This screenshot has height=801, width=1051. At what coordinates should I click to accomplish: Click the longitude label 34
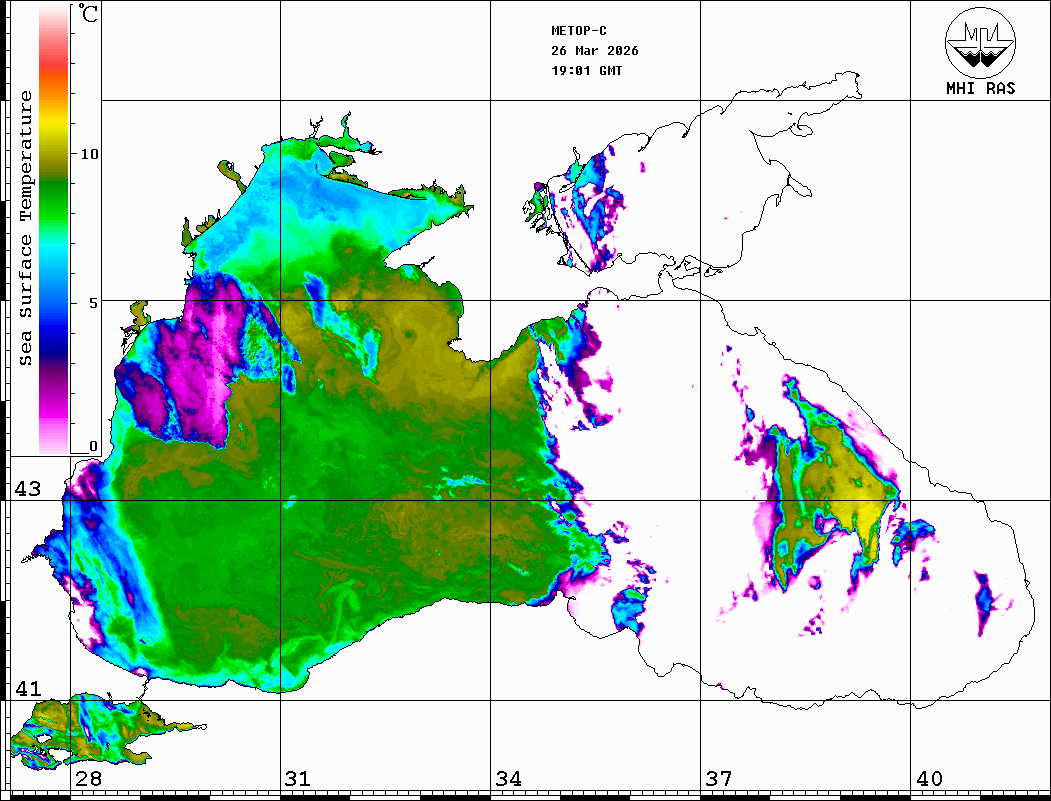pyautogui.click(x=507, y=779)
